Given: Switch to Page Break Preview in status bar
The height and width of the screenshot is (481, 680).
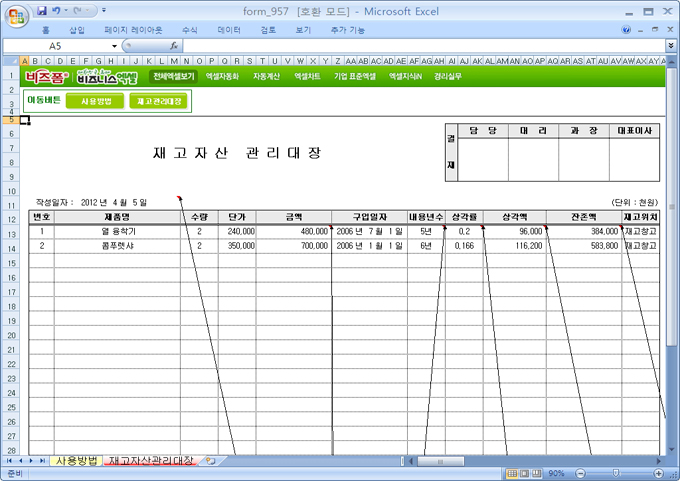Looking at the screenshot, I should 536,473.
